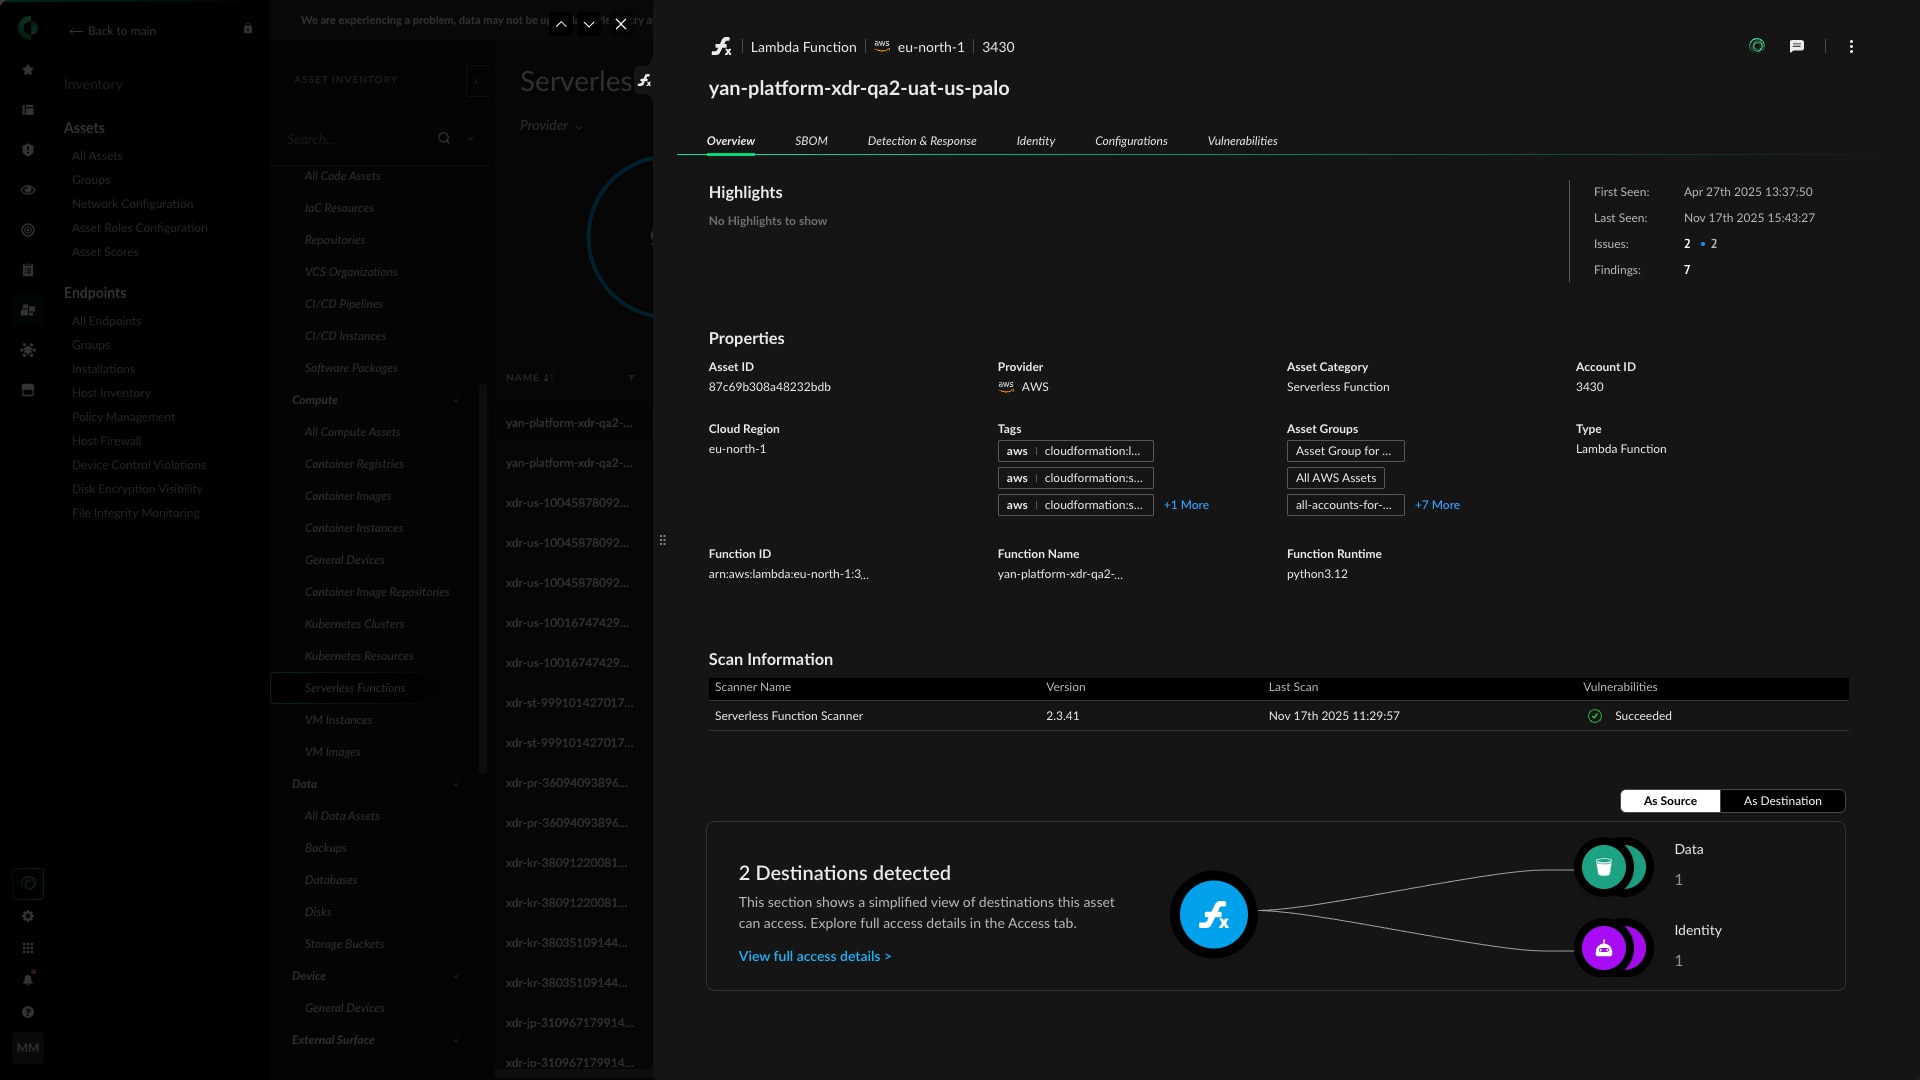The height and width of the screenshot is (1080, 1920).
Task: Open the Provider dropdown filter
Action: pyautogui.click(x=551, y=126)
